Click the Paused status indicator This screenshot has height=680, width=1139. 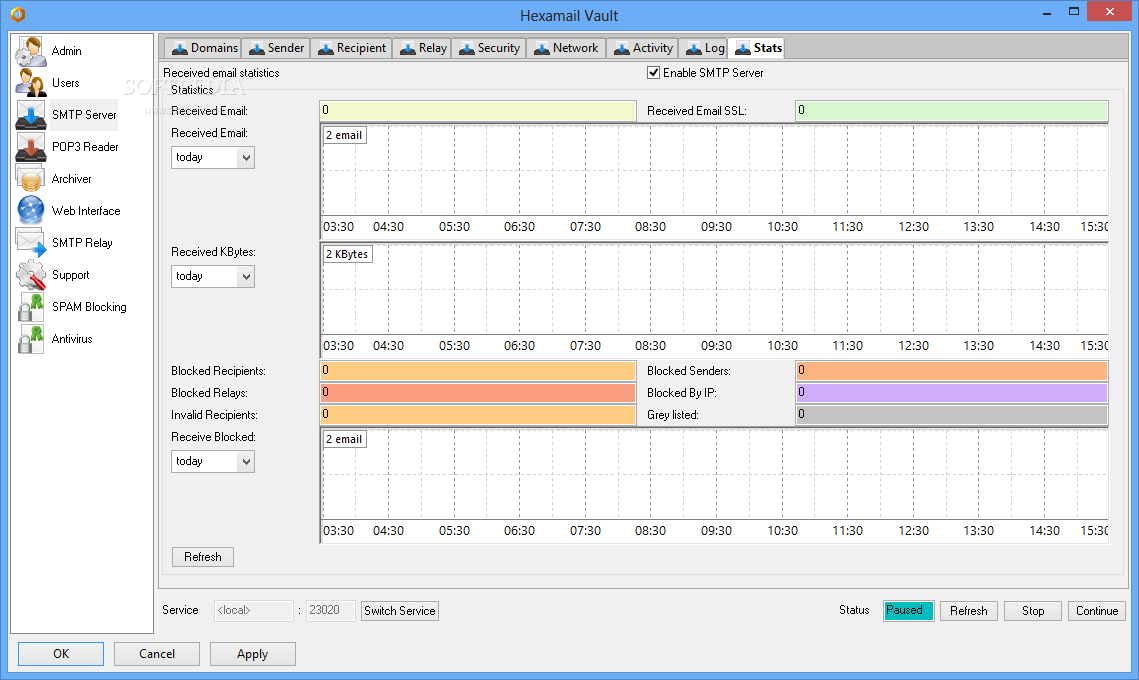point(908,611)
